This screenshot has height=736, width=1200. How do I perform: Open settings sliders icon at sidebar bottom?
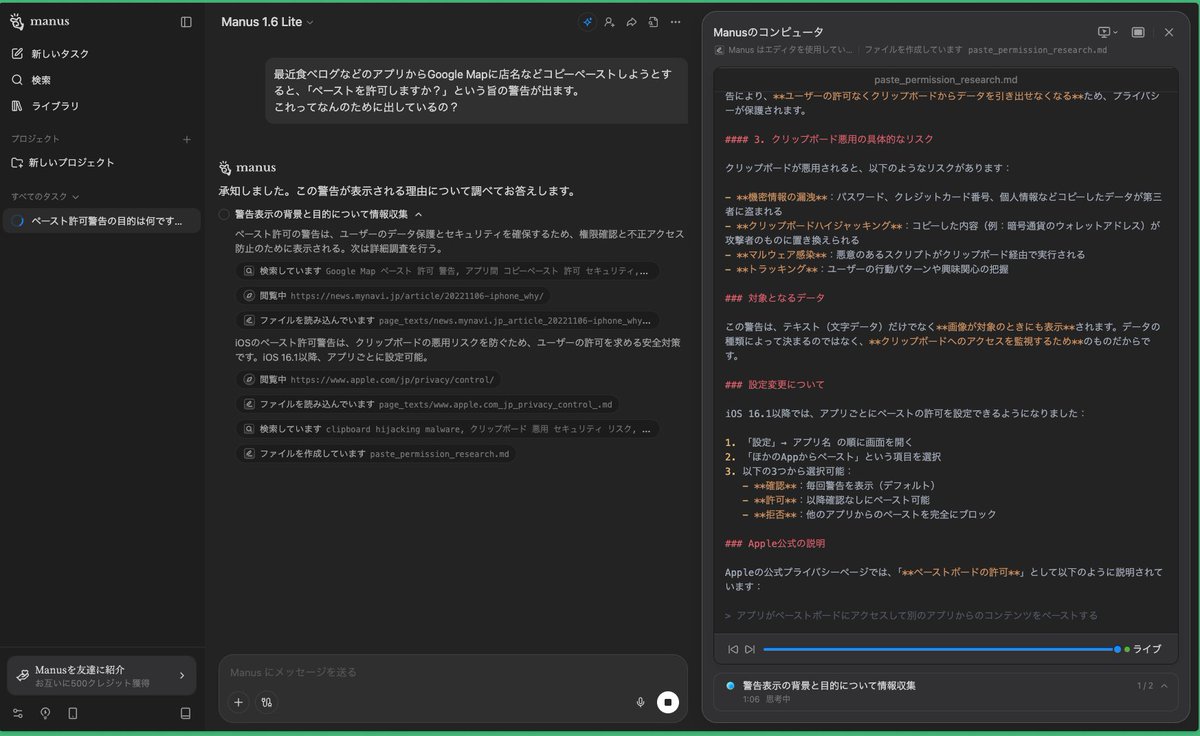18,713
